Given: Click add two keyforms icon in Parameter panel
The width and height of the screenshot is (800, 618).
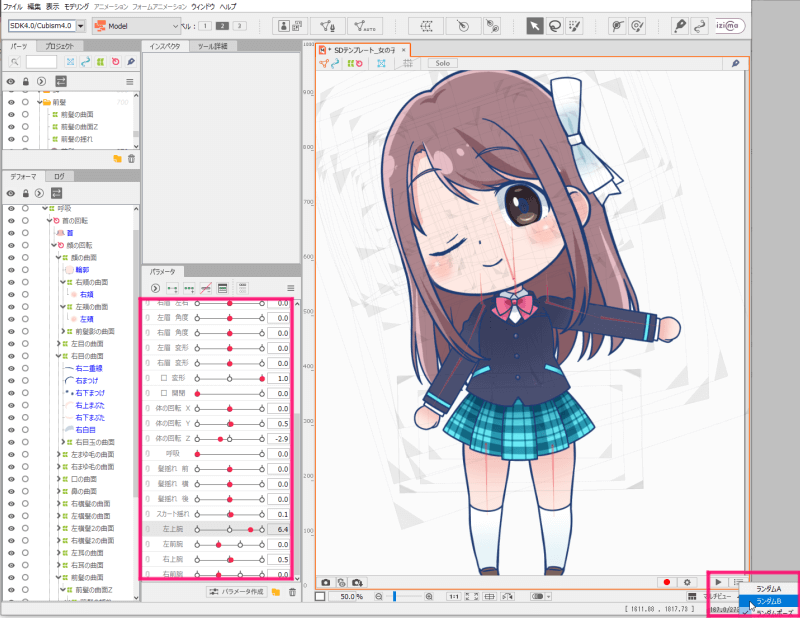Looking at the screenshot, I should click(172, 288).
